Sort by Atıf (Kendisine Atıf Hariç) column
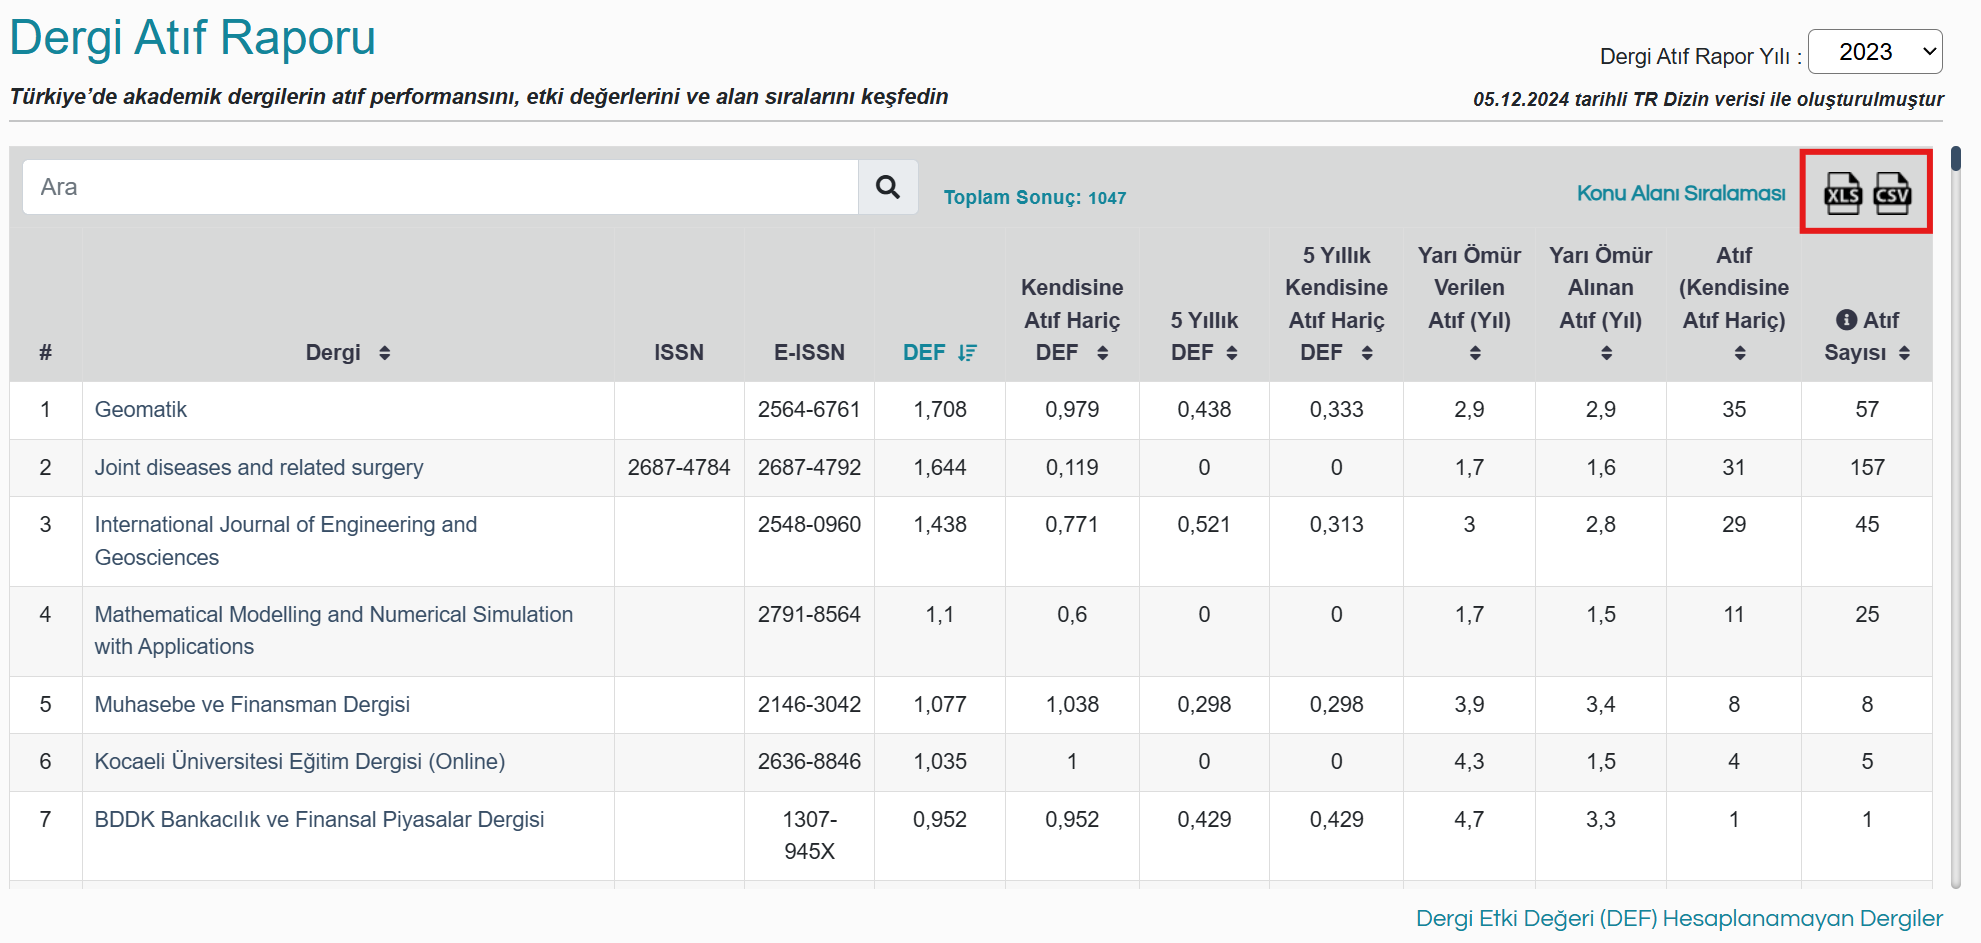The width and height of the screenshot is (1981, 943). pos(1739,353)
